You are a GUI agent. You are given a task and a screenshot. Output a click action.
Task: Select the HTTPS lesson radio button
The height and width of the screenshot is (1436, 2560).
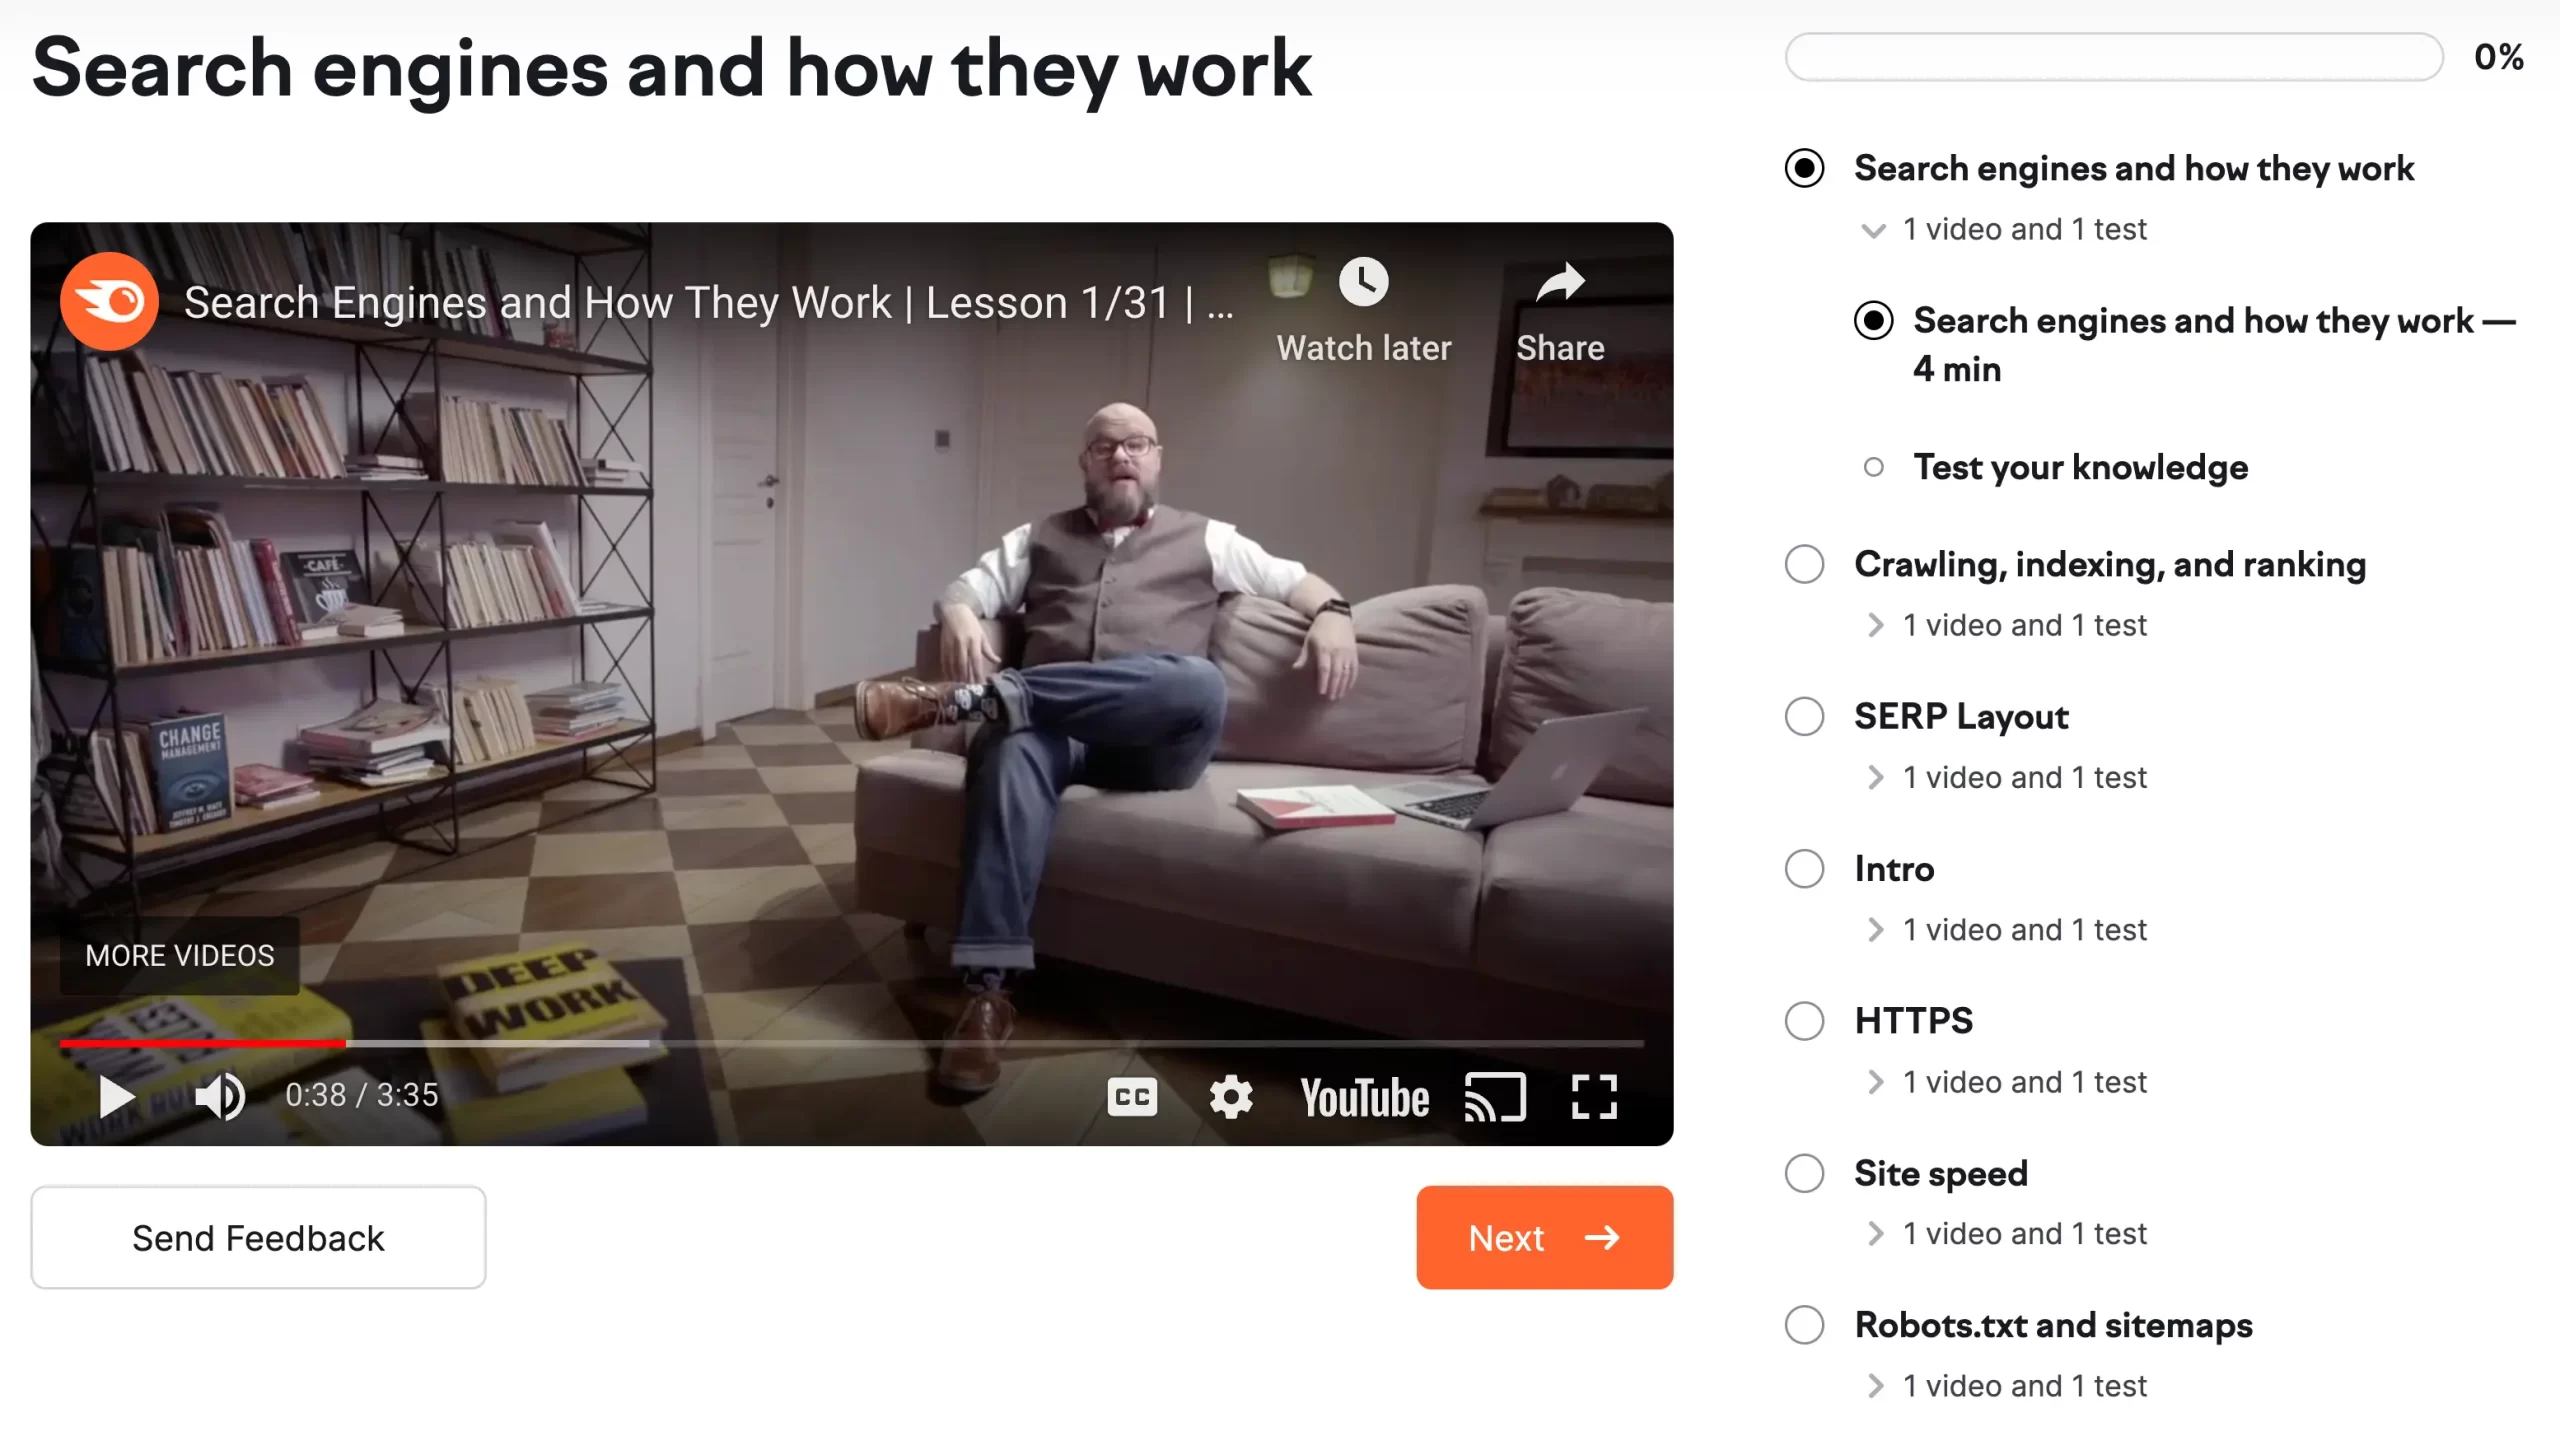pyautogui.click(x=1805, y=1021)
